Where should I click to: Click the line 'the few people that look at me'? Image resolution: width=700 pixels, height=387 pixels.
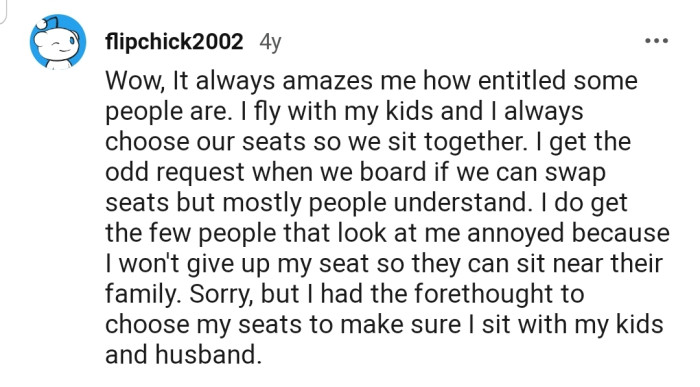388,233
